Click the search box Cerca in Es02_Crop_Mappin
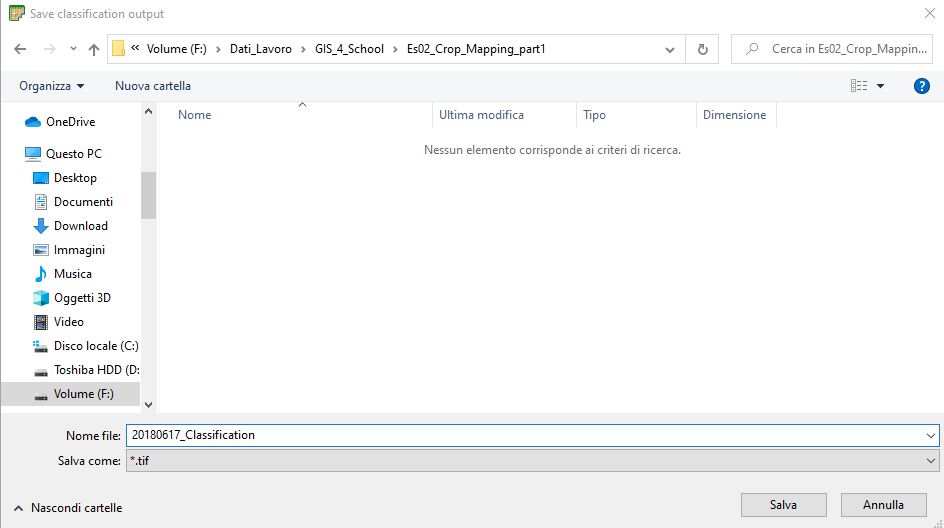944x528 pixels. point(832,49)
